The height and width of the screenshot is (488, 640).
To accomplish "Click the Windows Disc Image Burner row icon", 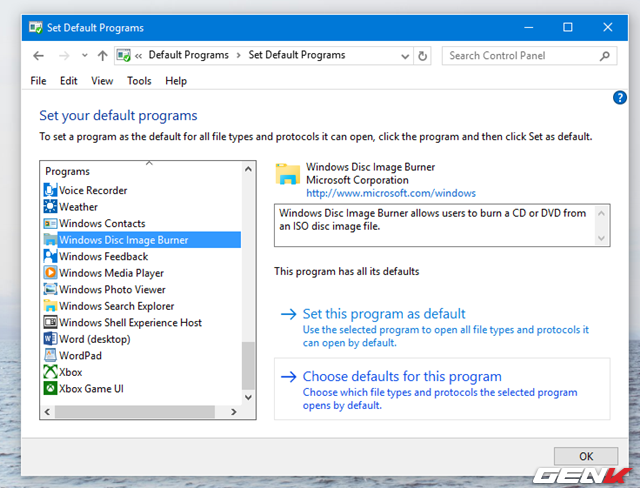I will (x=50, y=240).
